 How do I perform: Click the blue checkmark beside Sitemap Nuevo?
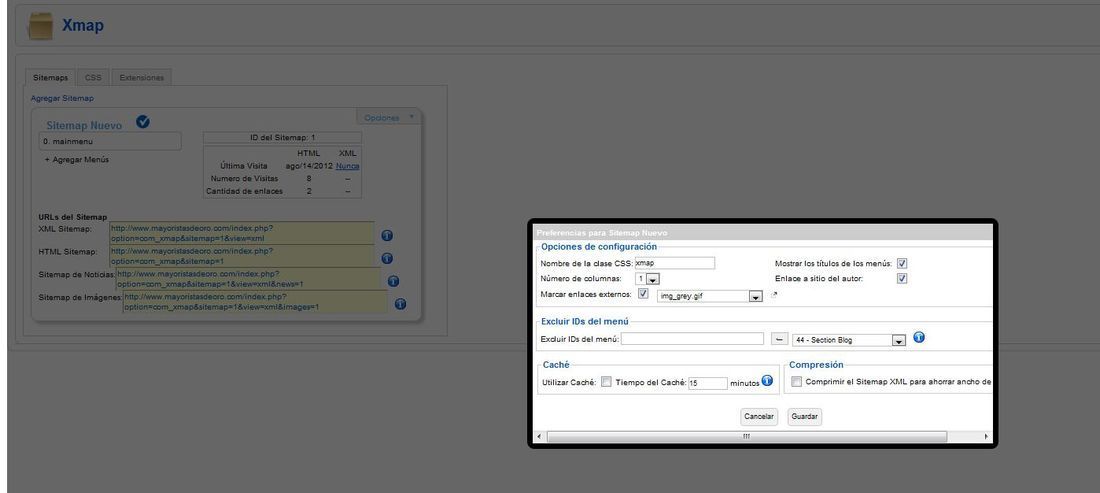tap(143, 122)
